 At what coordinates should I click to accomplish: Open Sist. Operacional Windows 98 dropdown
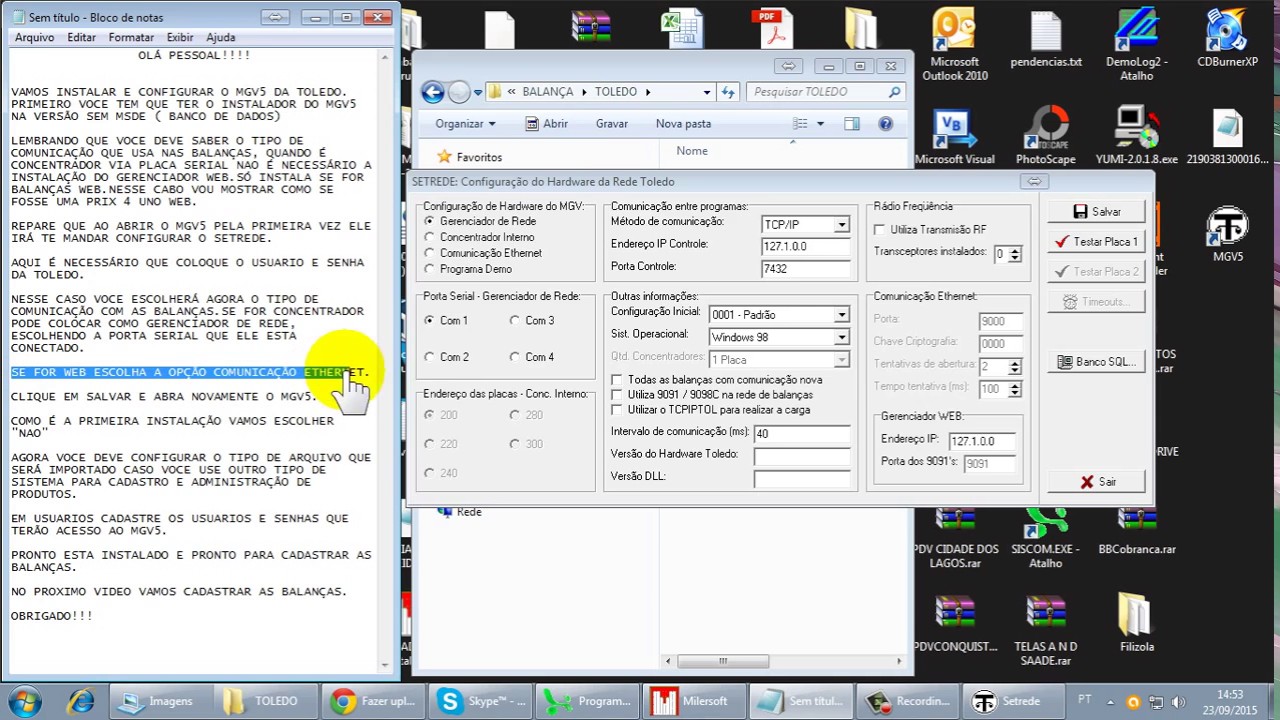842,337
